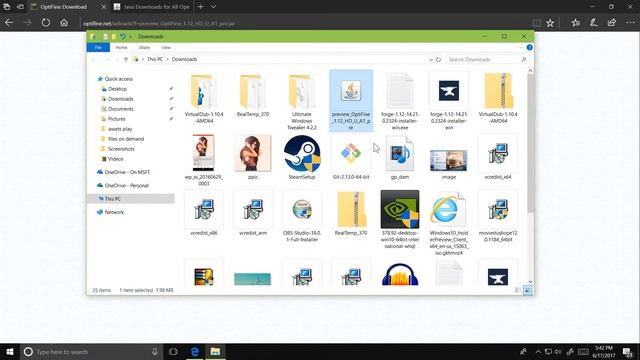Open Desktop in Quick access
The height and width of the screenshot is (360, 640).
pyautogui.click(x=117, y=89)
